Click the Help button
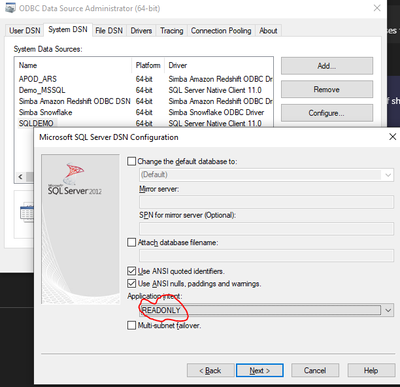The width and height of the screenshot is (400, 387). click(371, 370)
